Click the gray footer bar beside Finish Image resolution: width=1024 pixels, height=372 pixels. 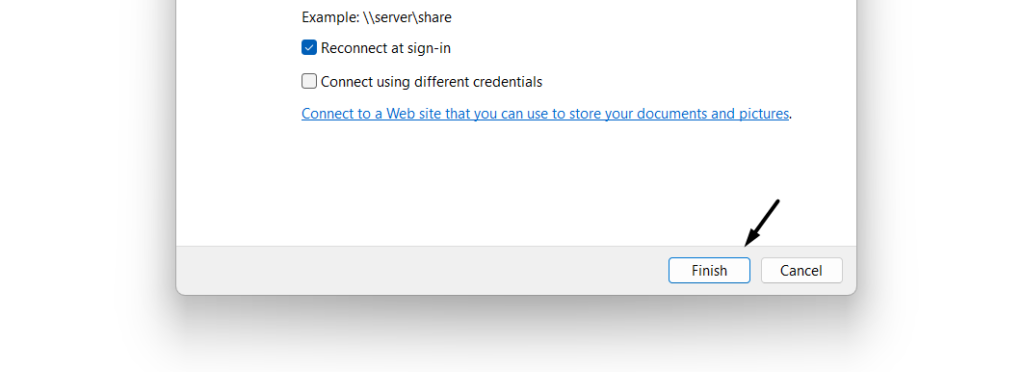coord(418,270)
